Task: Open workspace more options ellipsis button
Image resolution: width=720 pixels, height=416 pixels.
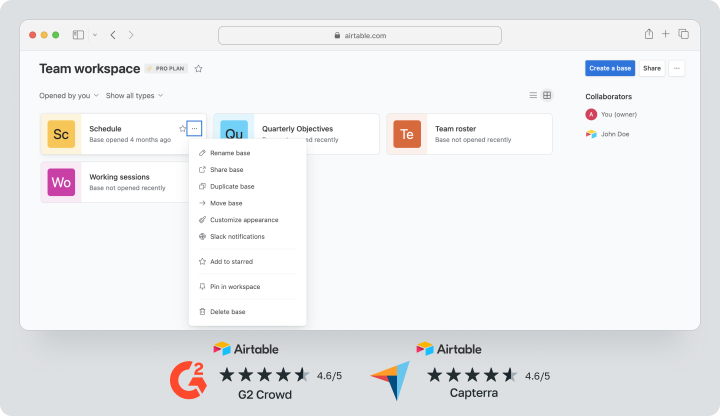Action: (677, 68)
